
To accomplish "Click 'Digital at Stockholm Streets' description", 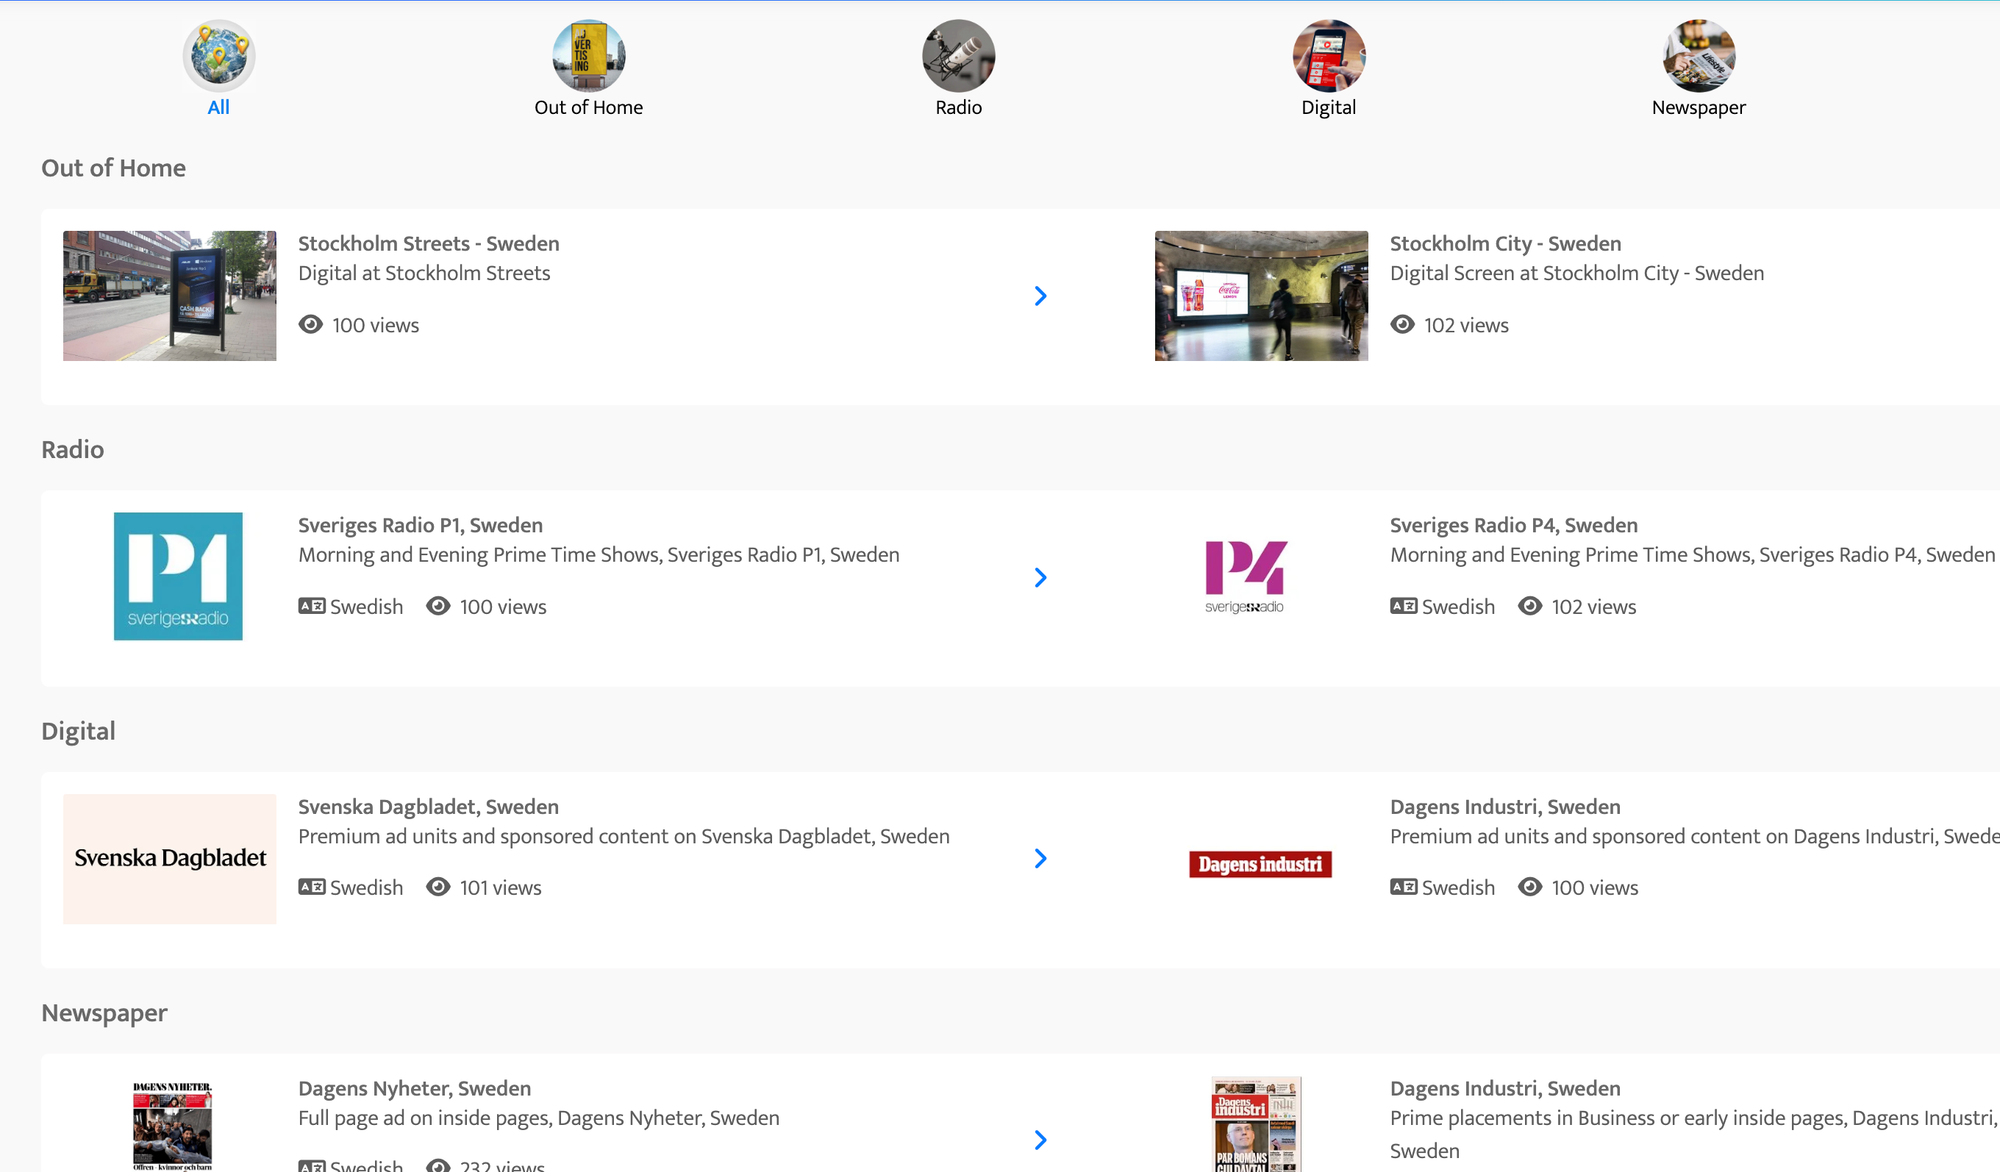I will point(424,273).
